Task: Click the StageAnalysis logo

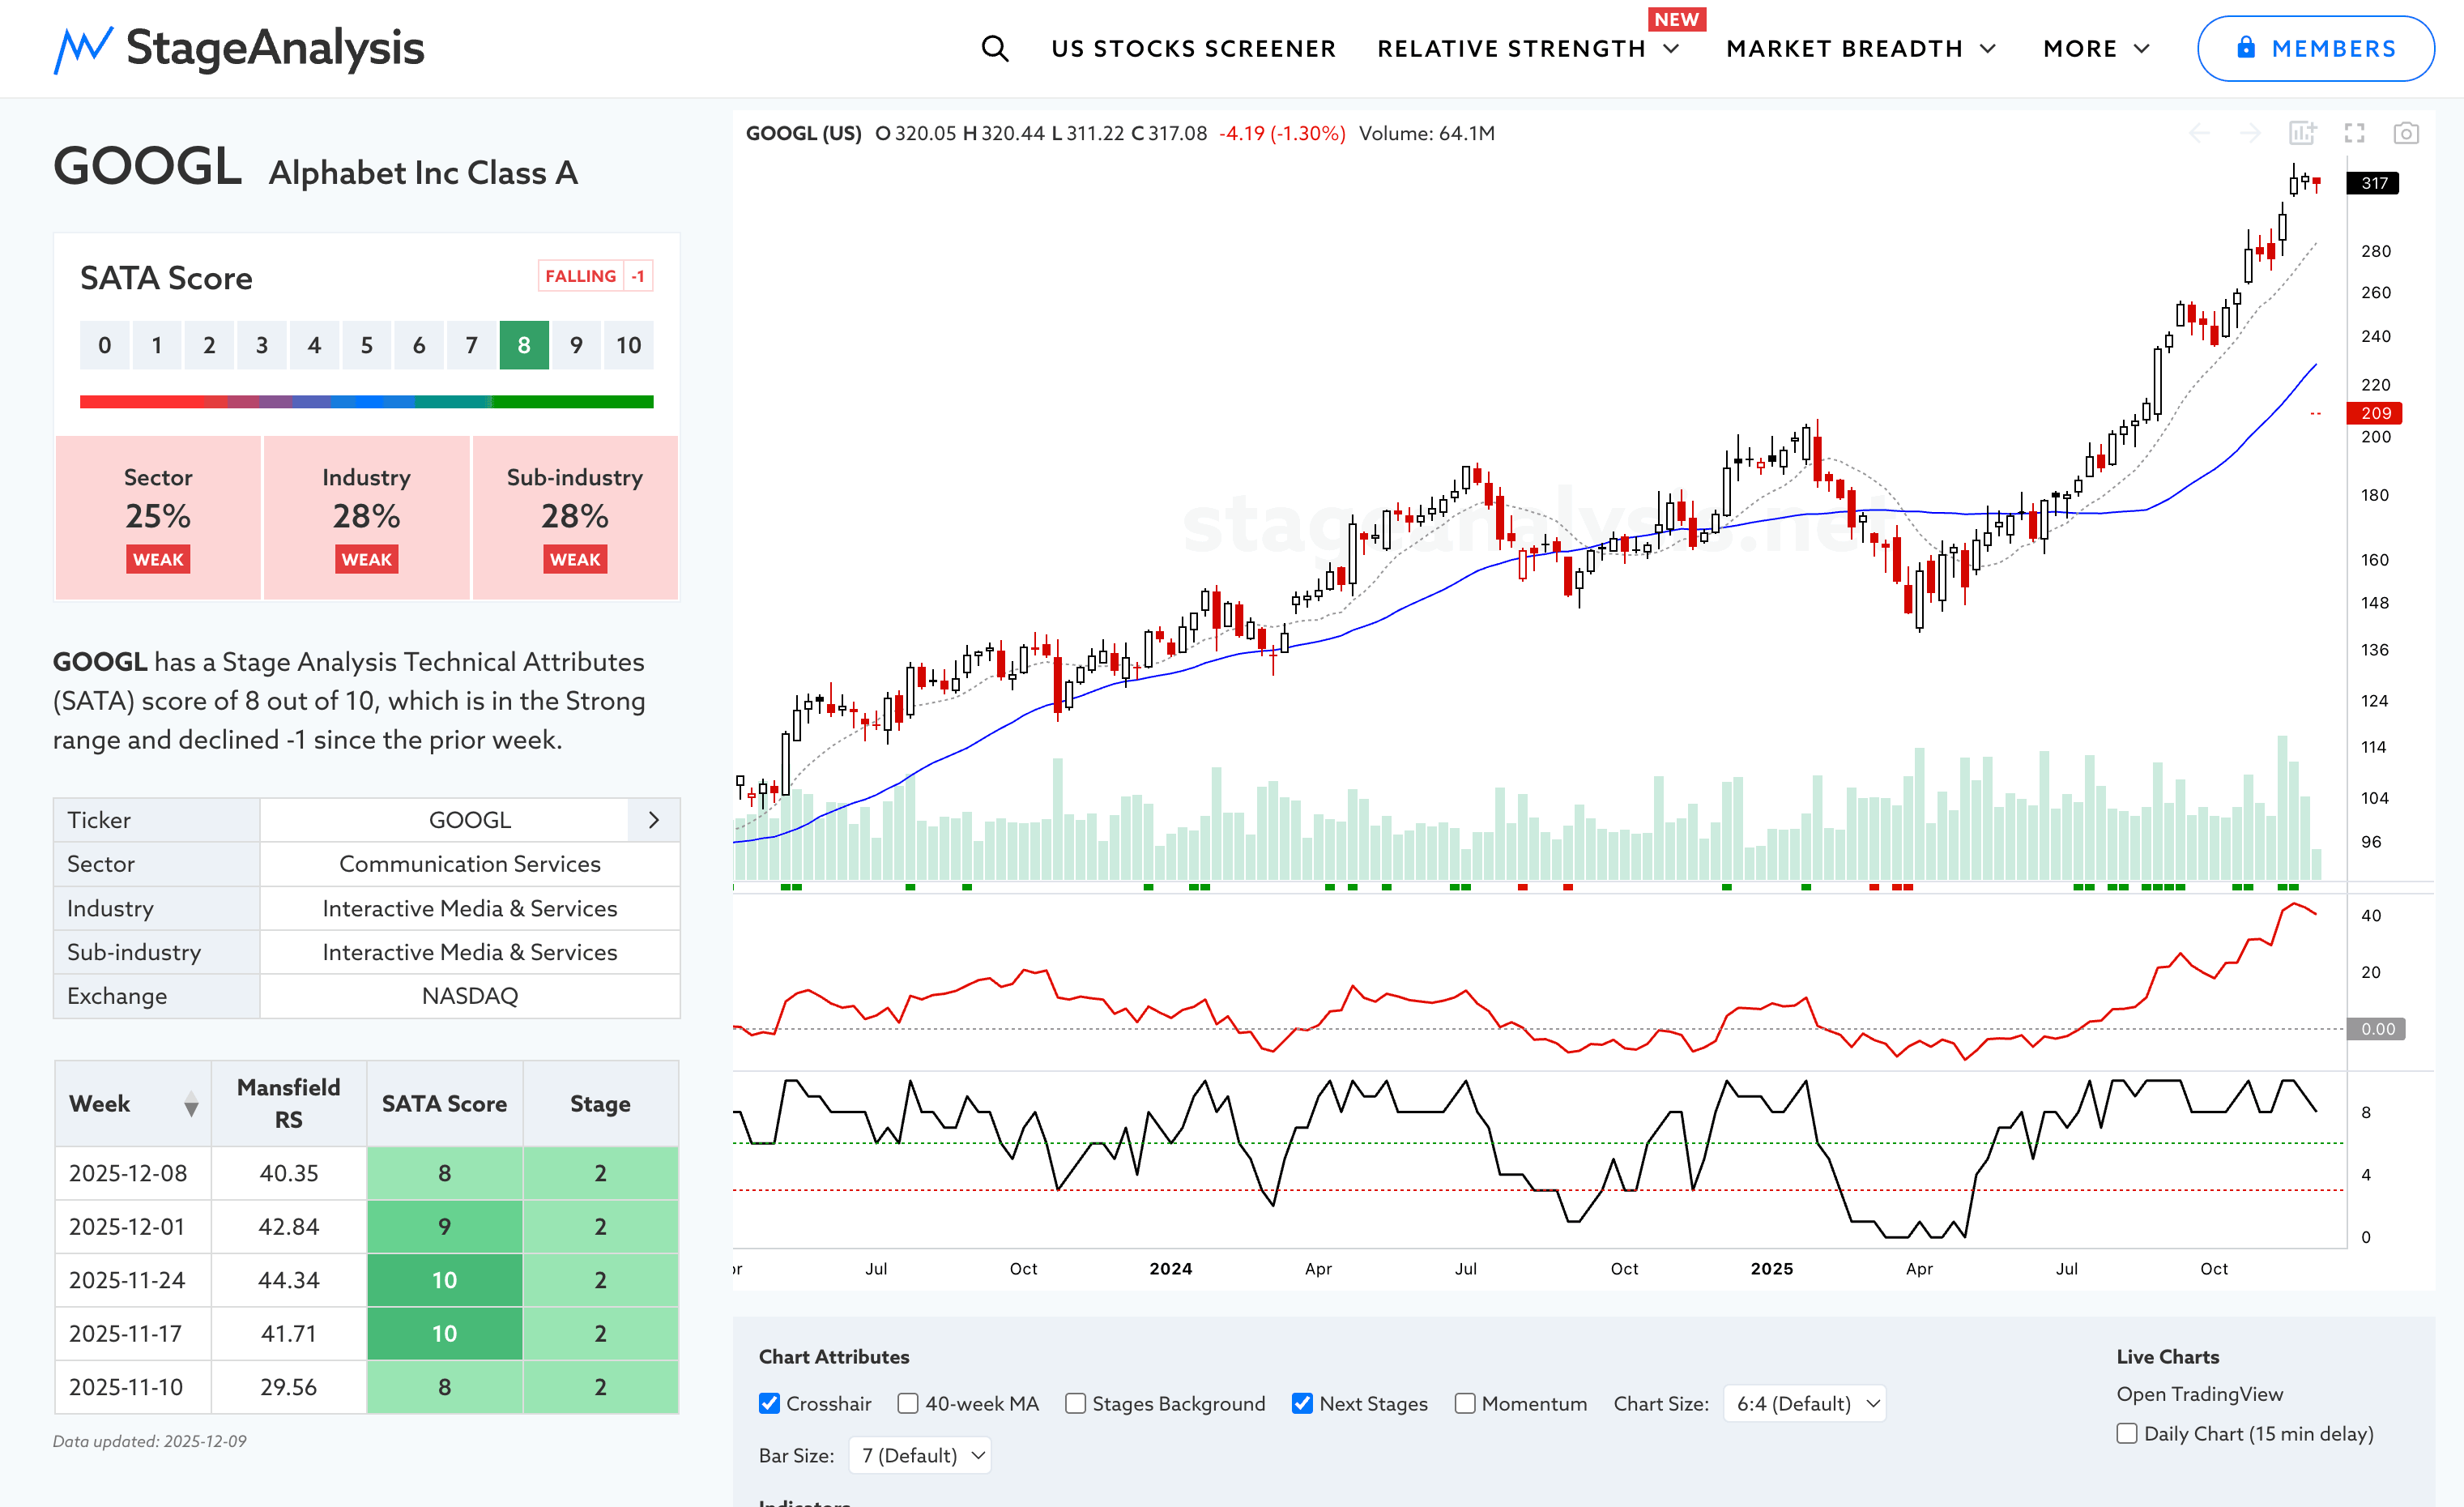Action: click(x=239, y=48)
